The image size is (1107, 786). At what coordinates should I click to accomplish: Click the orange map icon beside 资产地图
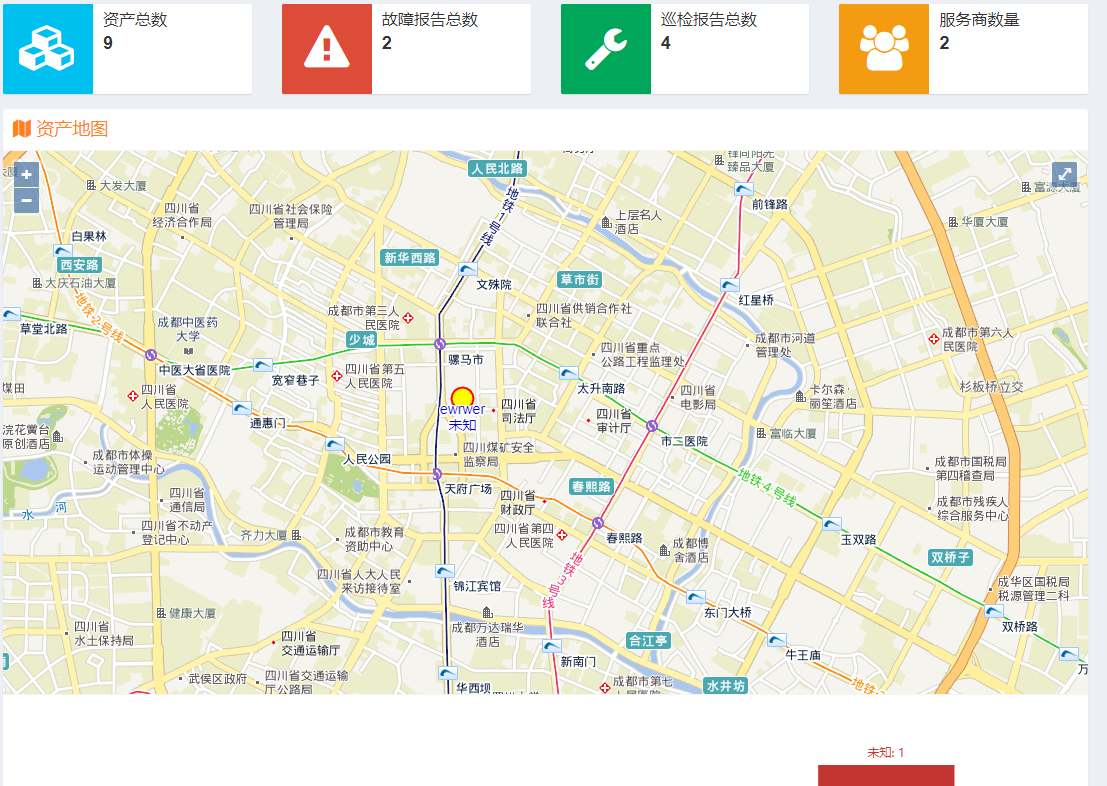[x=21, y=129]
